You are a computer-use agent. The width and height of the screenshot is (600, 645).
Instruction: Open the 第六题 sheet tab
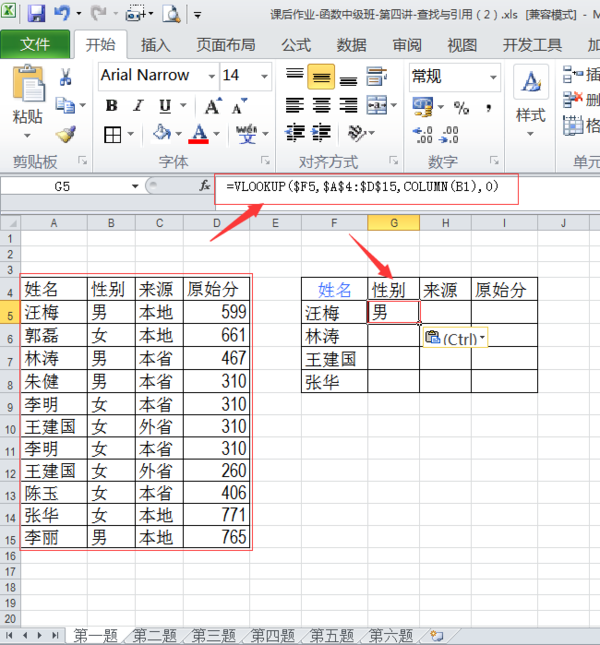pos(391,636)
